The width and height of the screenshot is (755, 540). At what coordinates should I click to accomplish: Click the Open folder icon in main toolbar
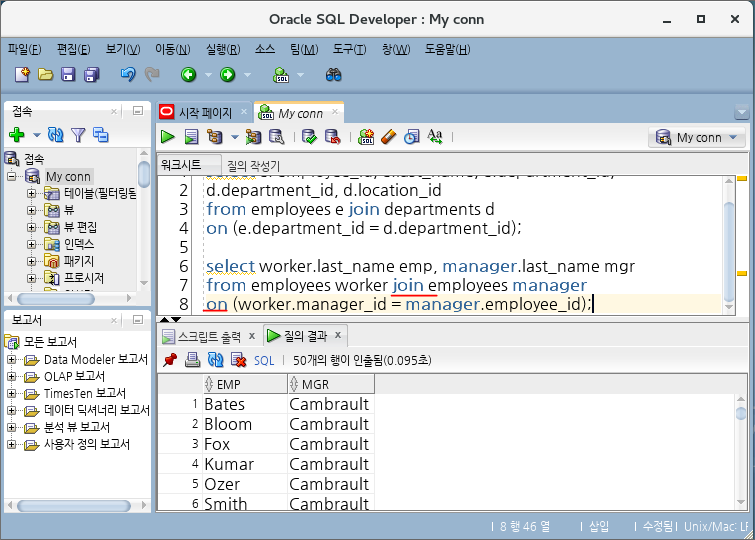[45, 75]
